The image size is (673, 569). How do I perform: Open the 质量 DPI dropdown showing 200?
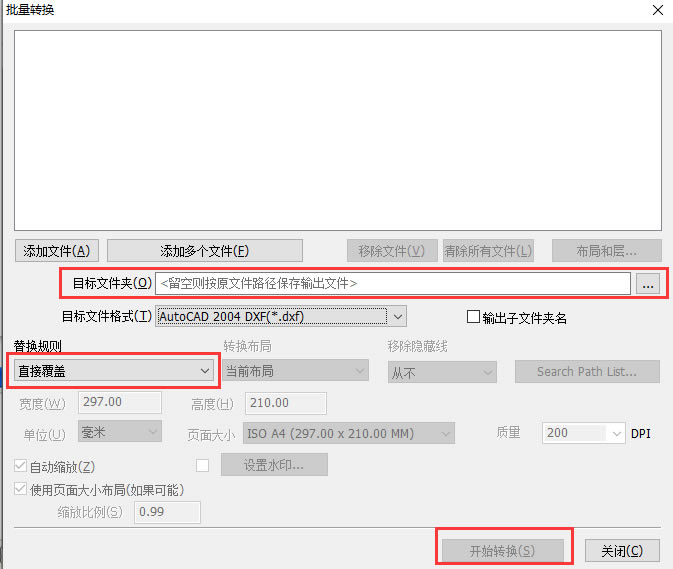[583, 433]
